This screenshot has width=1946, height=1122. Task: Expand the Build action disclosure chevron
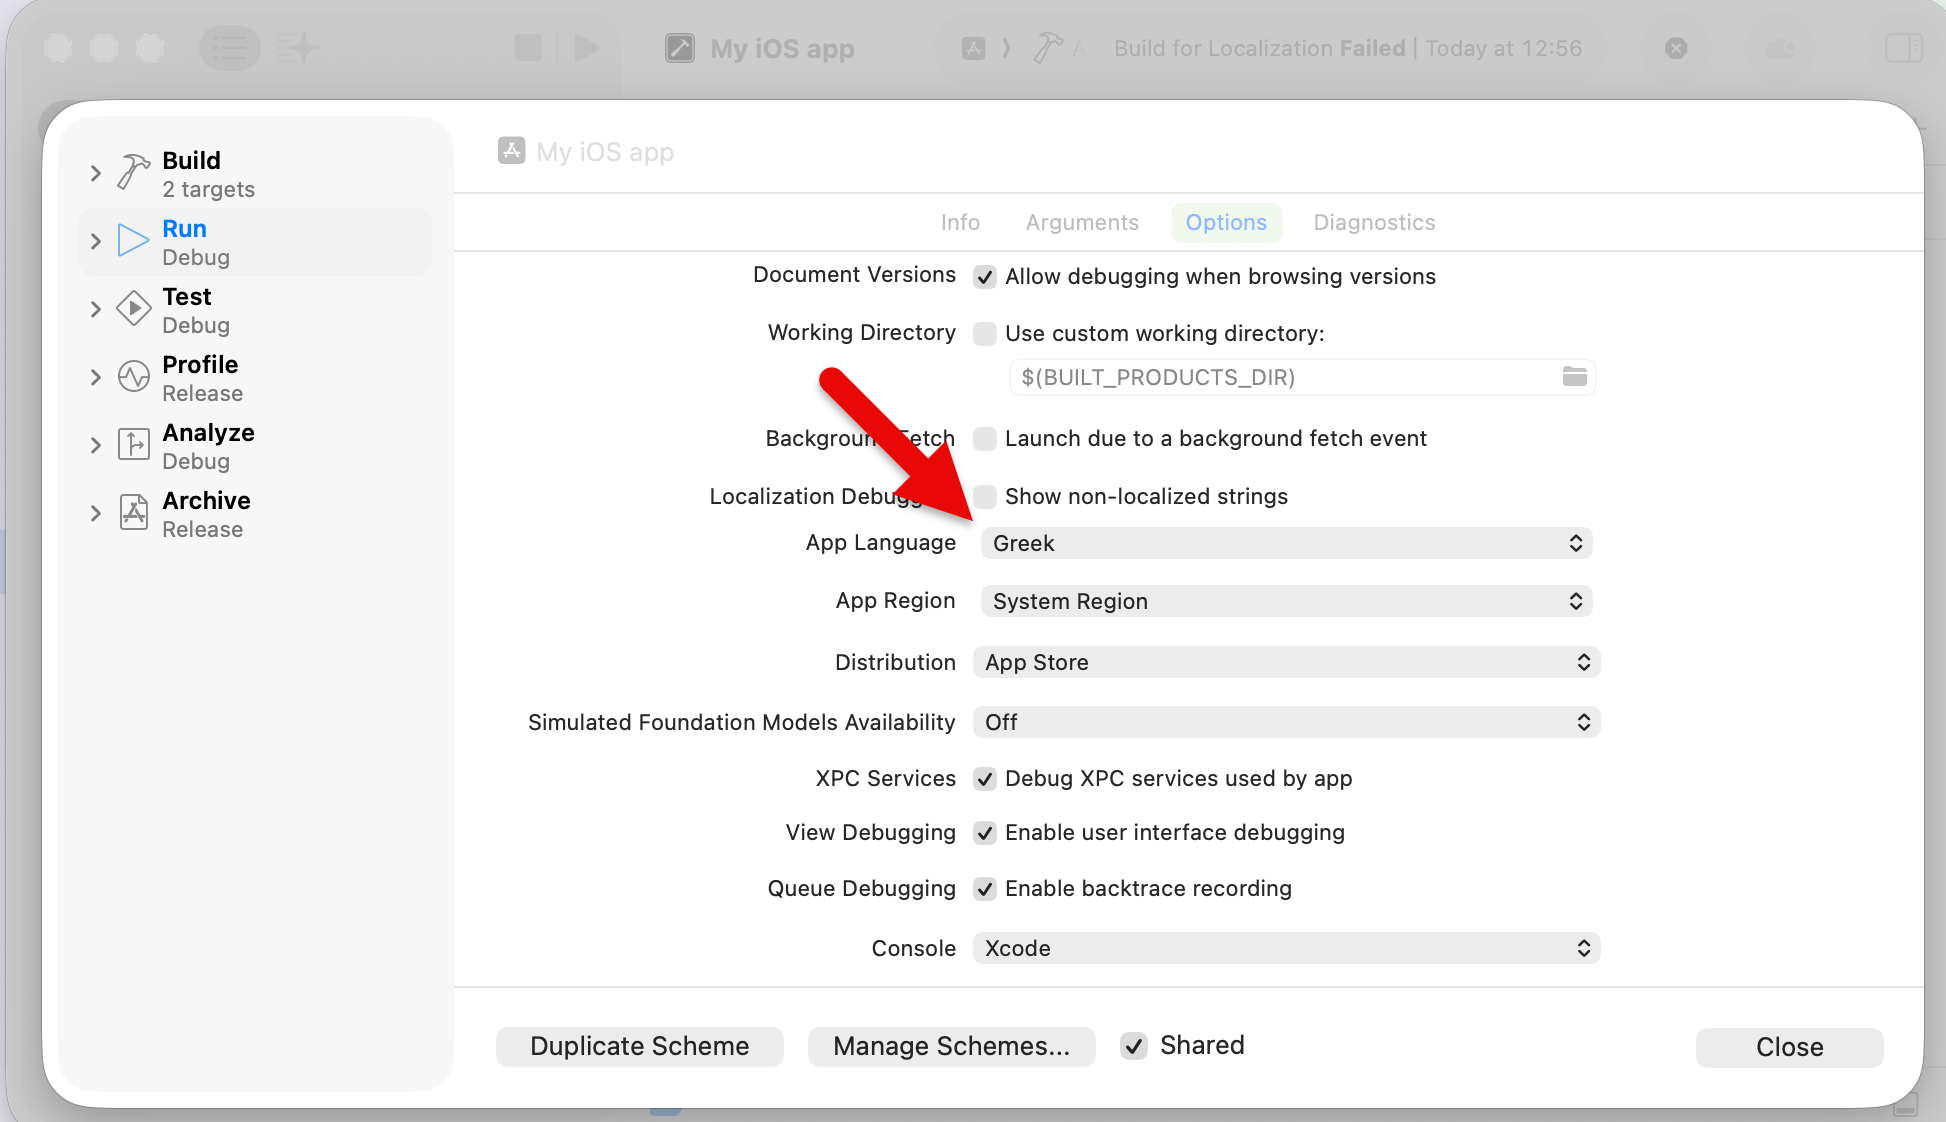tap(95, 173)
